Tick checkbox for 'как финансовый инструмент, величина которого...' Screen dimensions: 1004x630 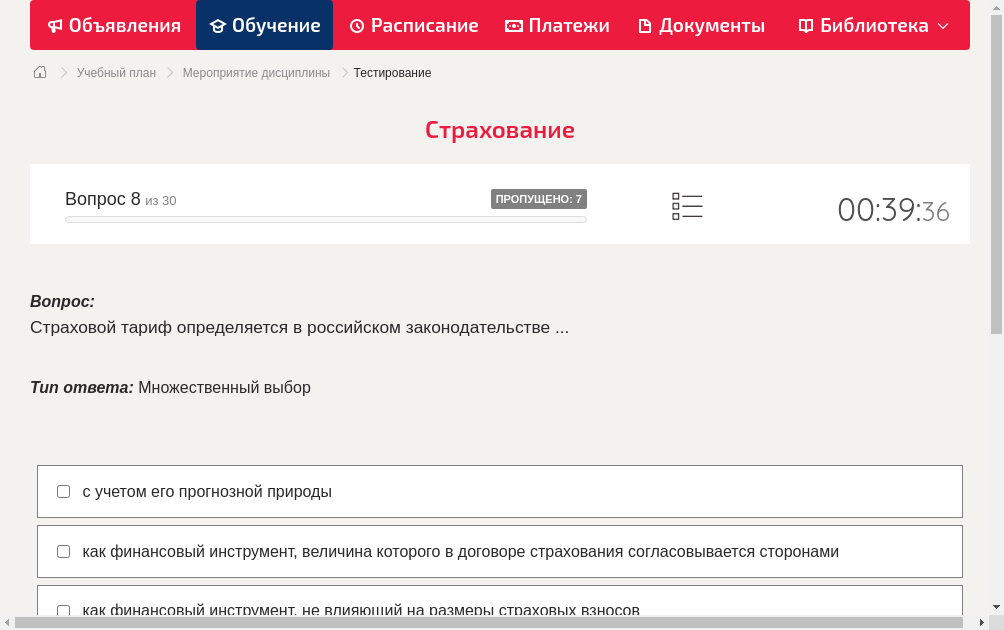tap(63, 551)
